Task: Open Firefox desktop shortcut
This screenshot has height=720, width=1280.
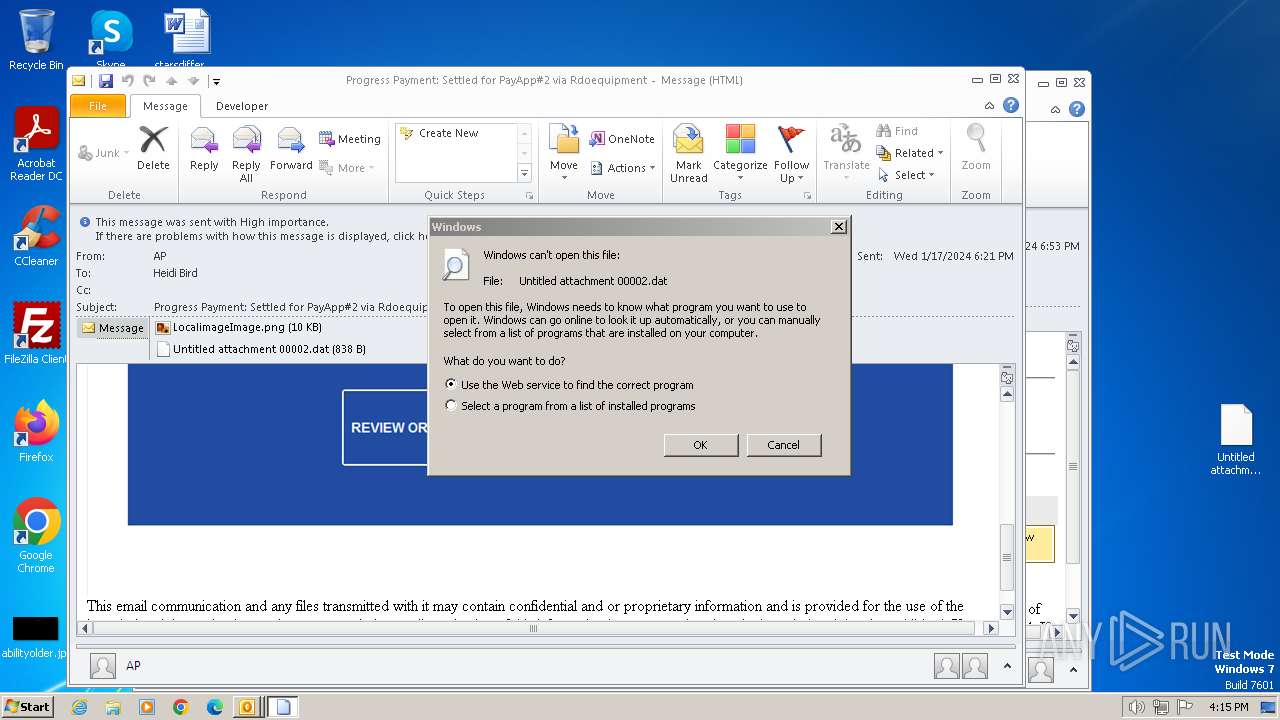Action: (x=36, y=432)
